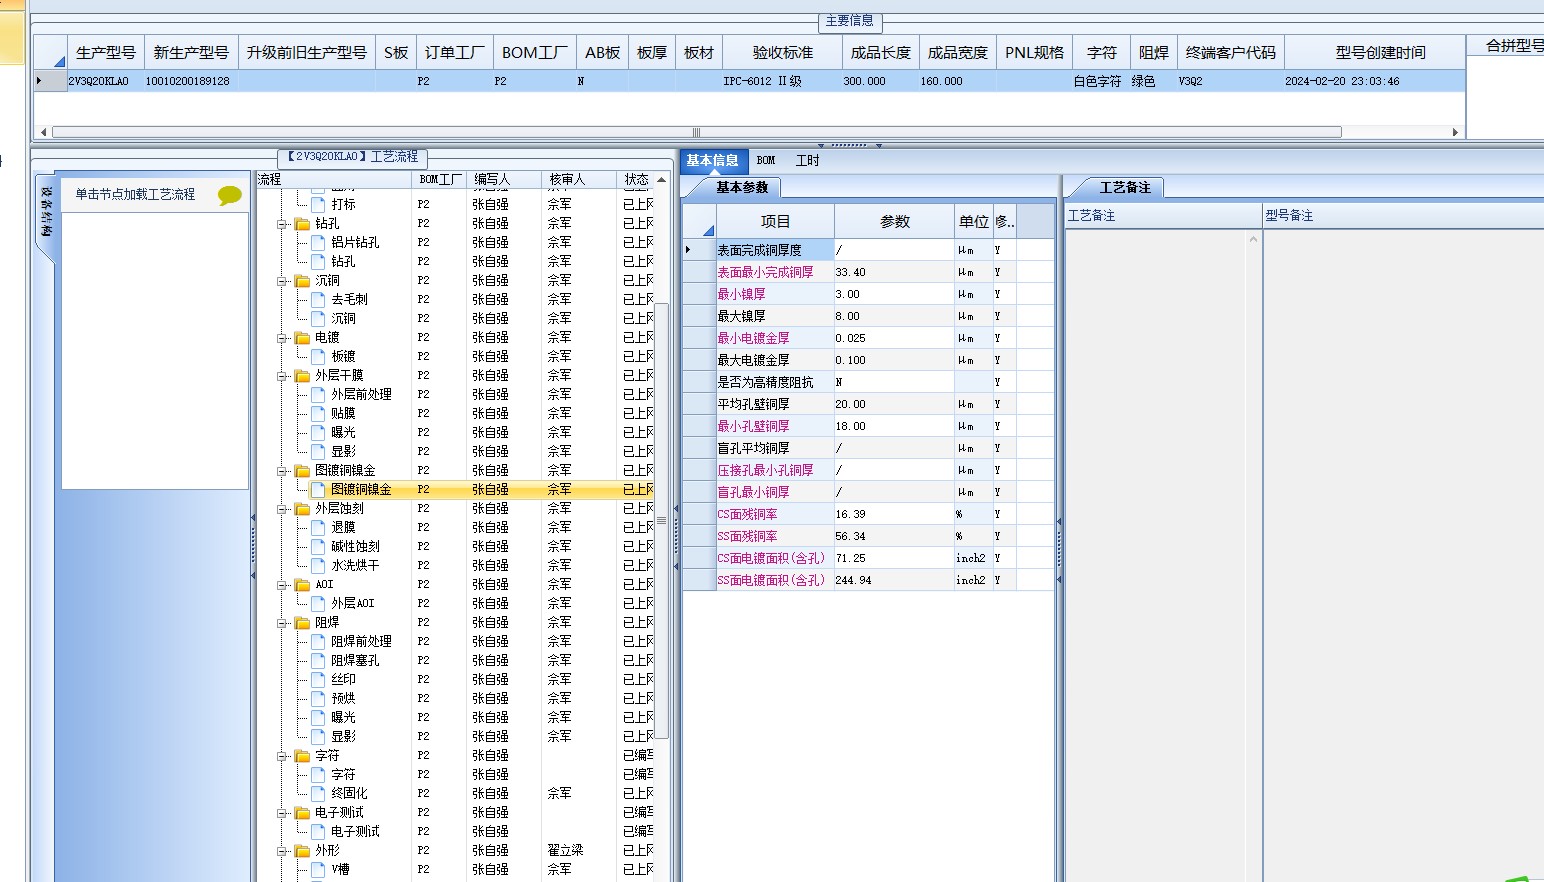1544x882 pixels.
Task: Click the 钻孔 folder icon
Action: [x=303, y=224]
